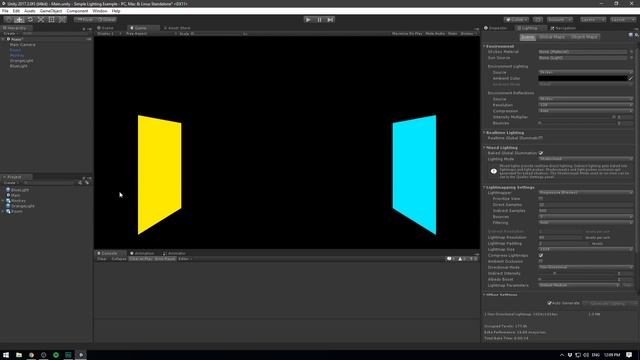Open the Lighting help icon
This screenshot has height=360, width=640.
pyautogui.click(x=631, y=35)
